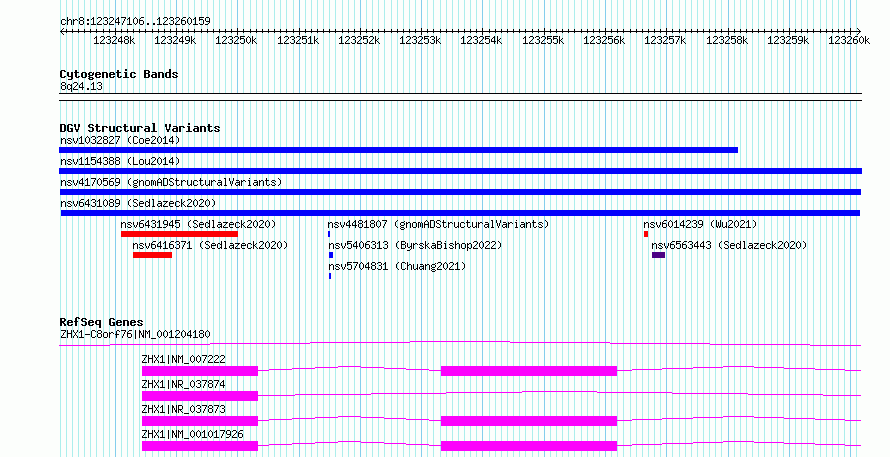Viewport: 890px width, 457px height.
Task: Select the small red nsv6014239 marker
Action: coord(646,234)
